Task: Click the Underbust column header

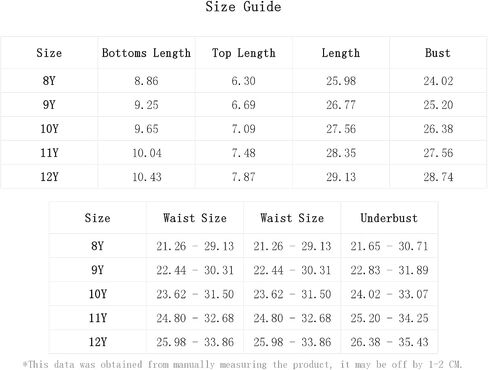Action: (x=389, y=218)
